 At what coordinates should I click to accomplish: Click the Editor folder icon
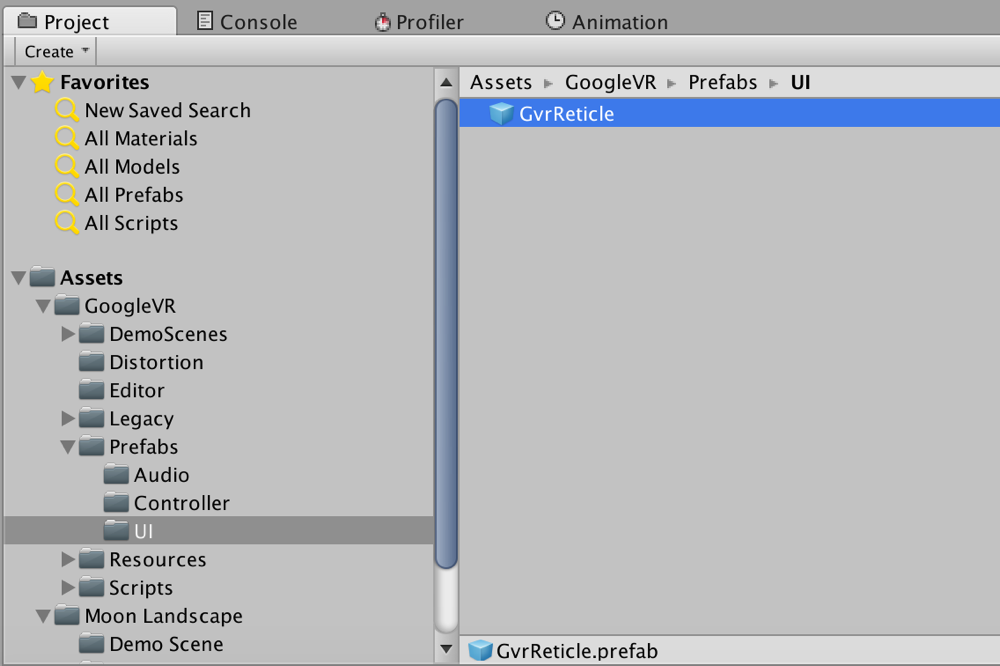pyautogui.click(x=92, y=390)
